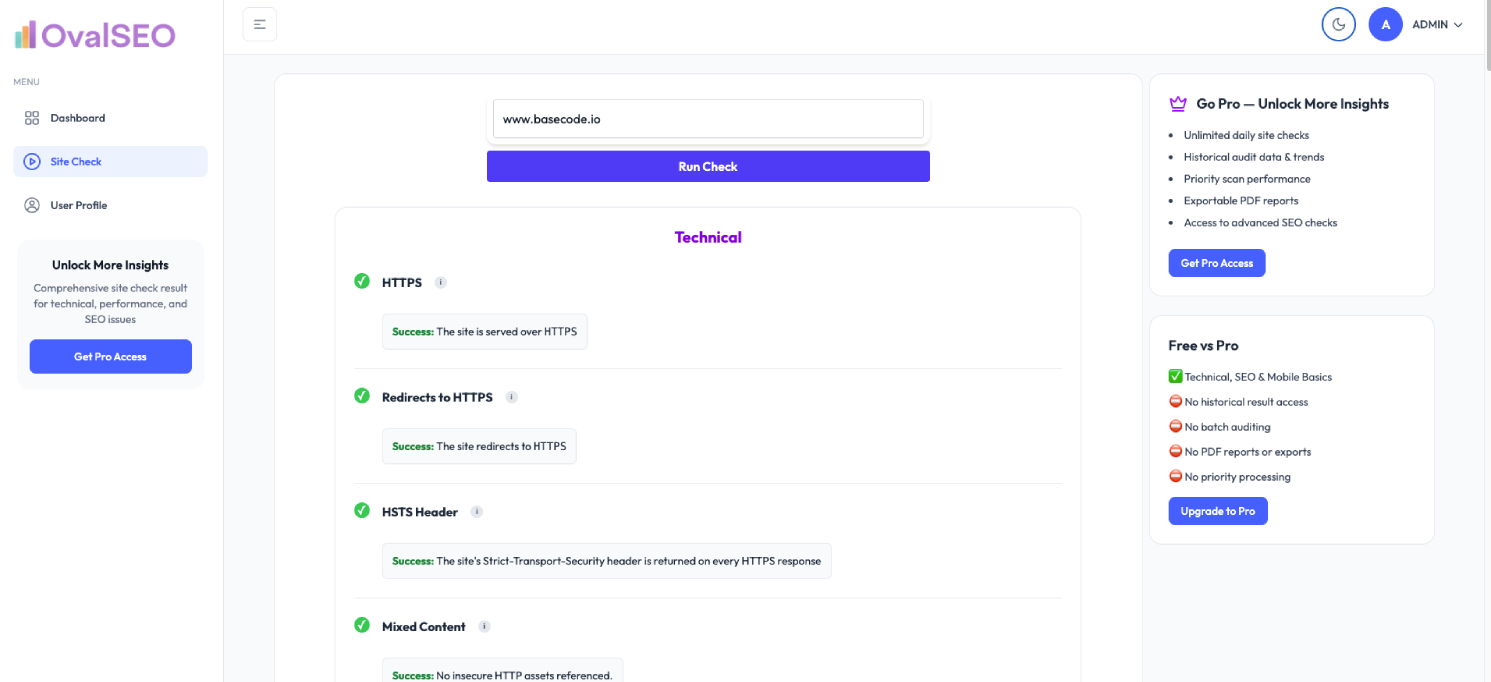Show info for Mixed Content check

pos(485,627)
